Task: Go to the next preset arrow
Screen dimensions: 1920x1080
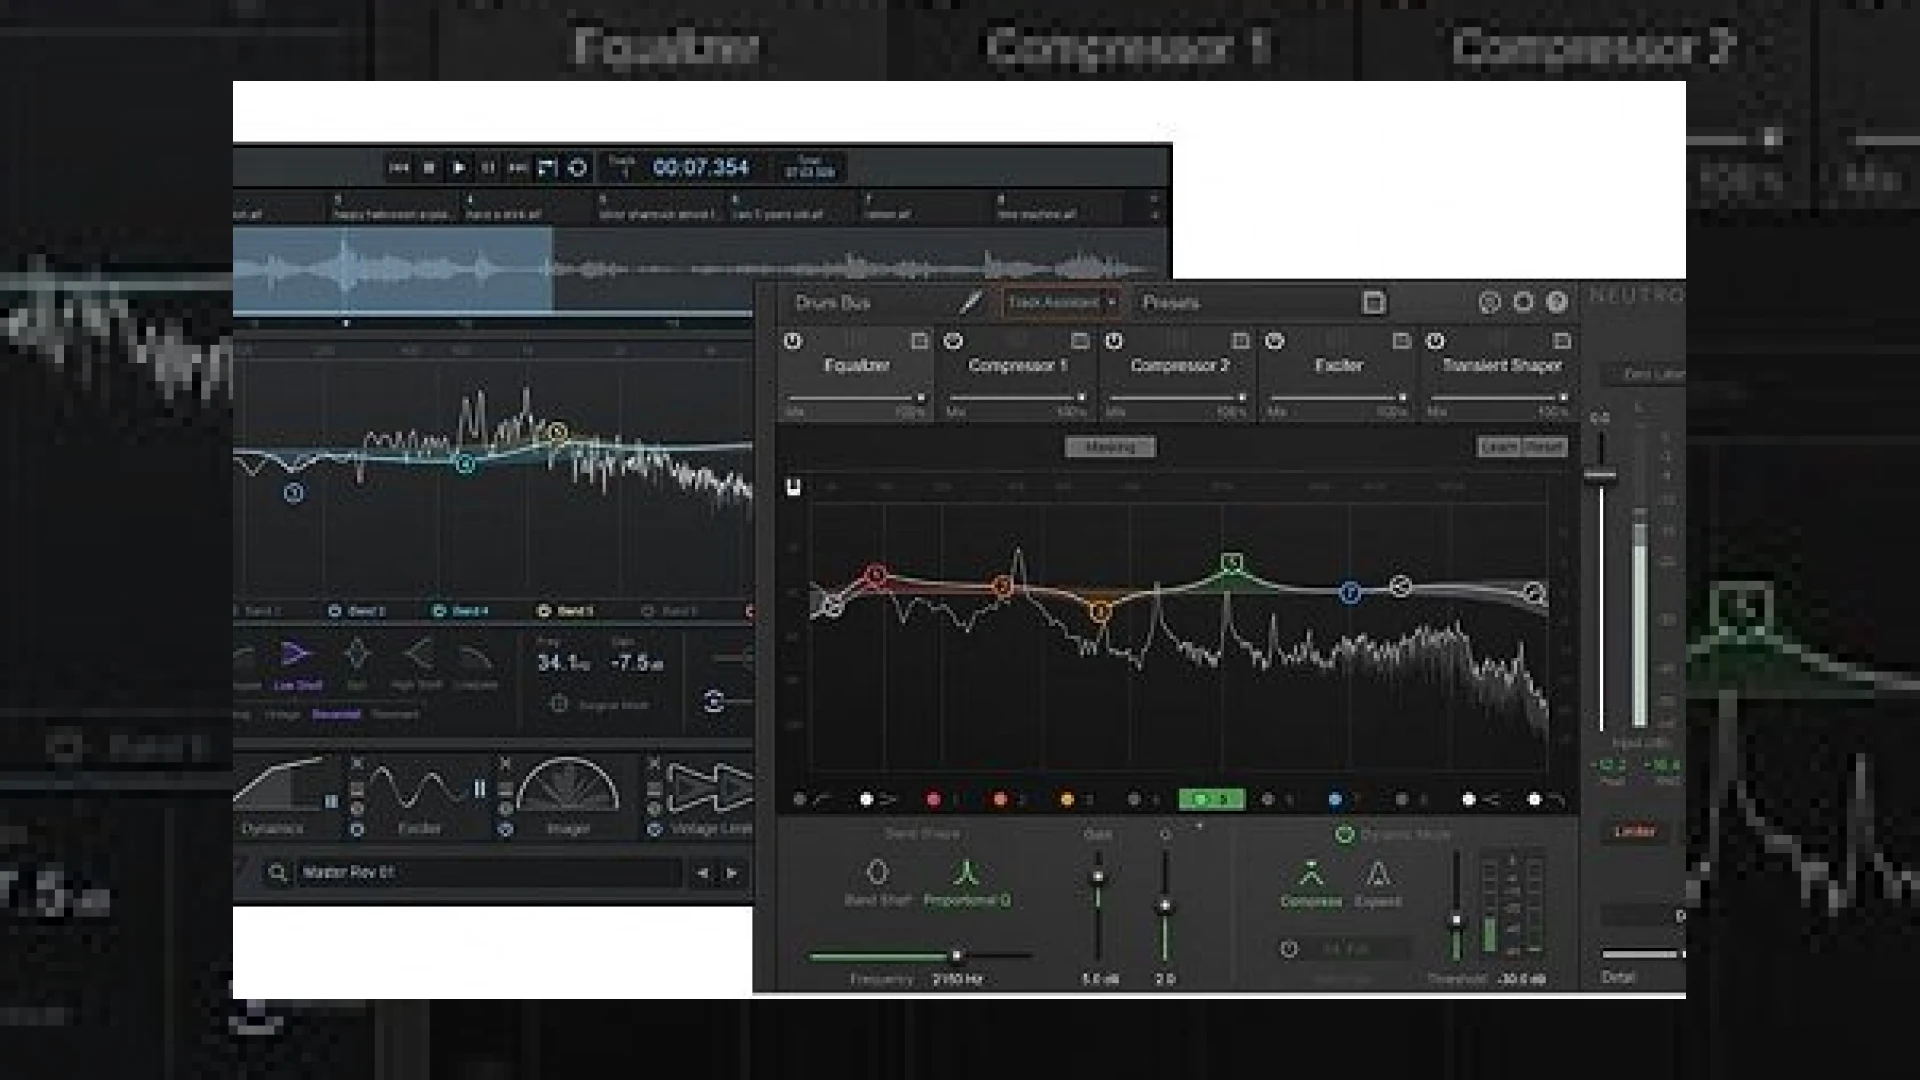Action: tap(732, 873)
